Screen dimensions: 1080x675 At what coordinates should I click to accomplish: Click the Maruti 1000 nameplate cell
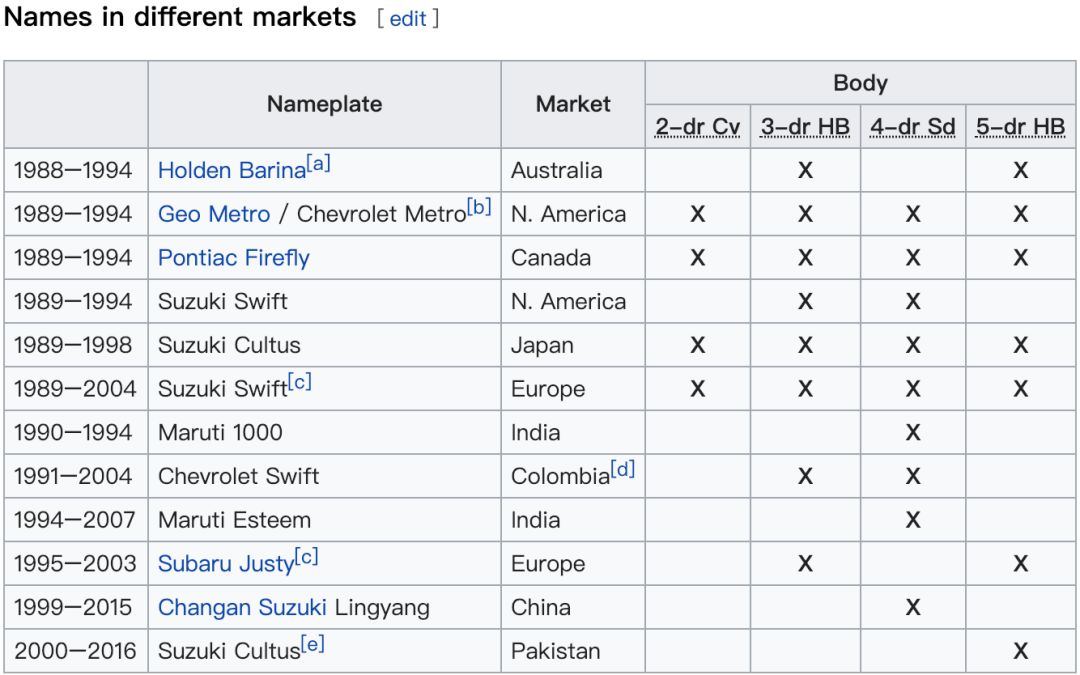click(220, 433)
